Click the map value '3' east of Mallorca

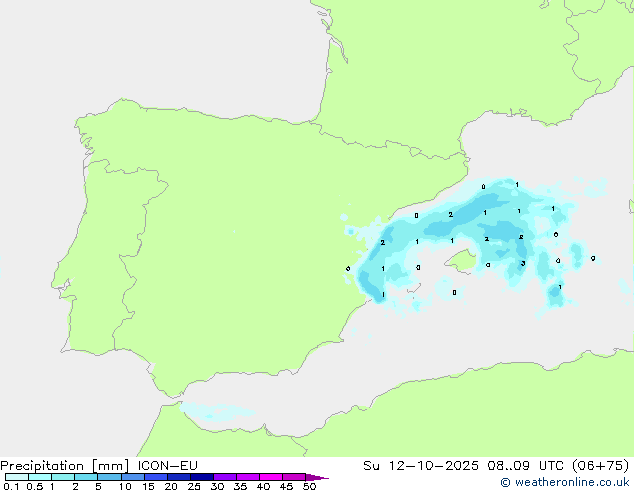click(523, 264)
